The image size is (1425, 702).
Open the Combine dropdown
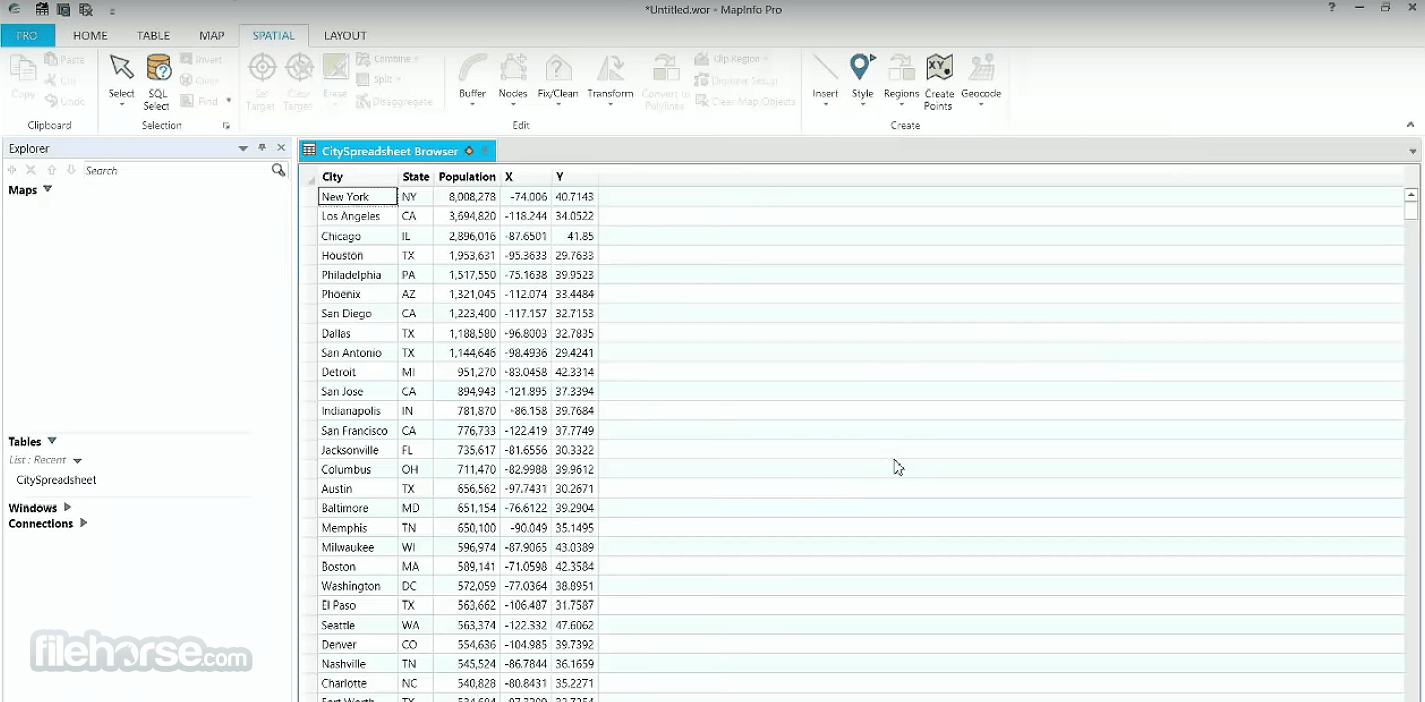click(x=416, y=60)
